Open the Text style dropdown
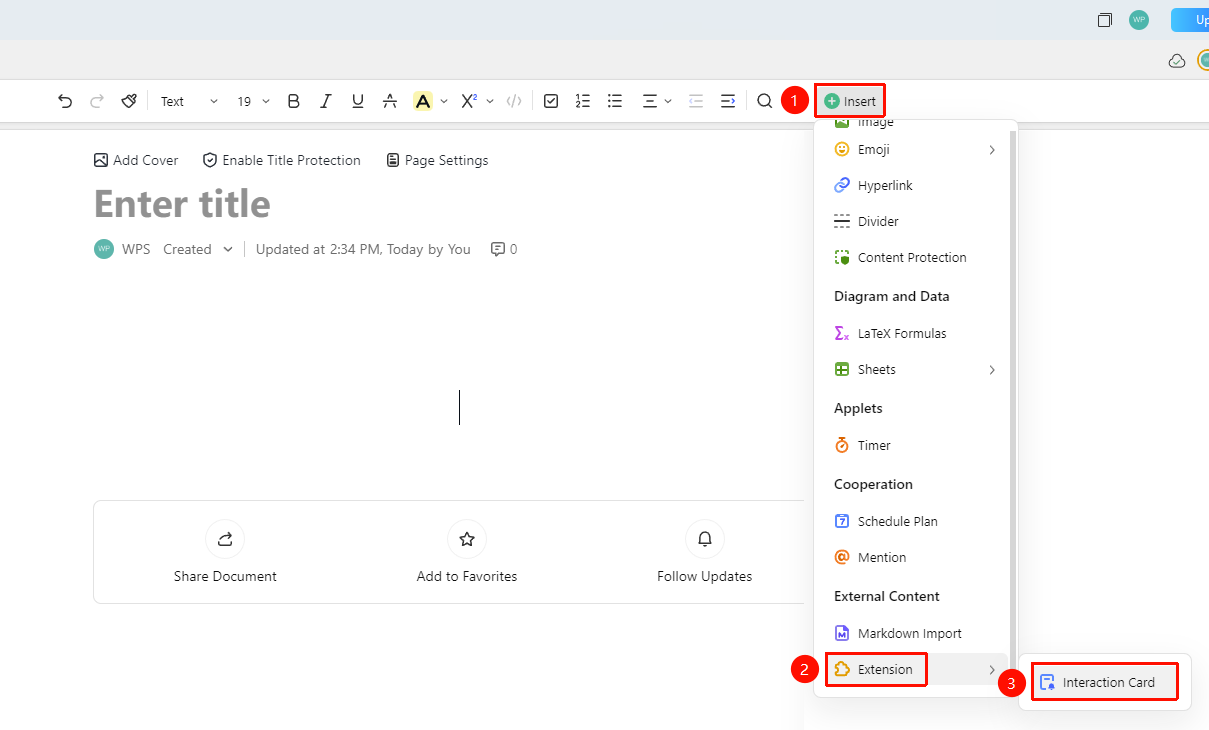The width and height of the screenshot is (1209, 730). pos(189,101)
